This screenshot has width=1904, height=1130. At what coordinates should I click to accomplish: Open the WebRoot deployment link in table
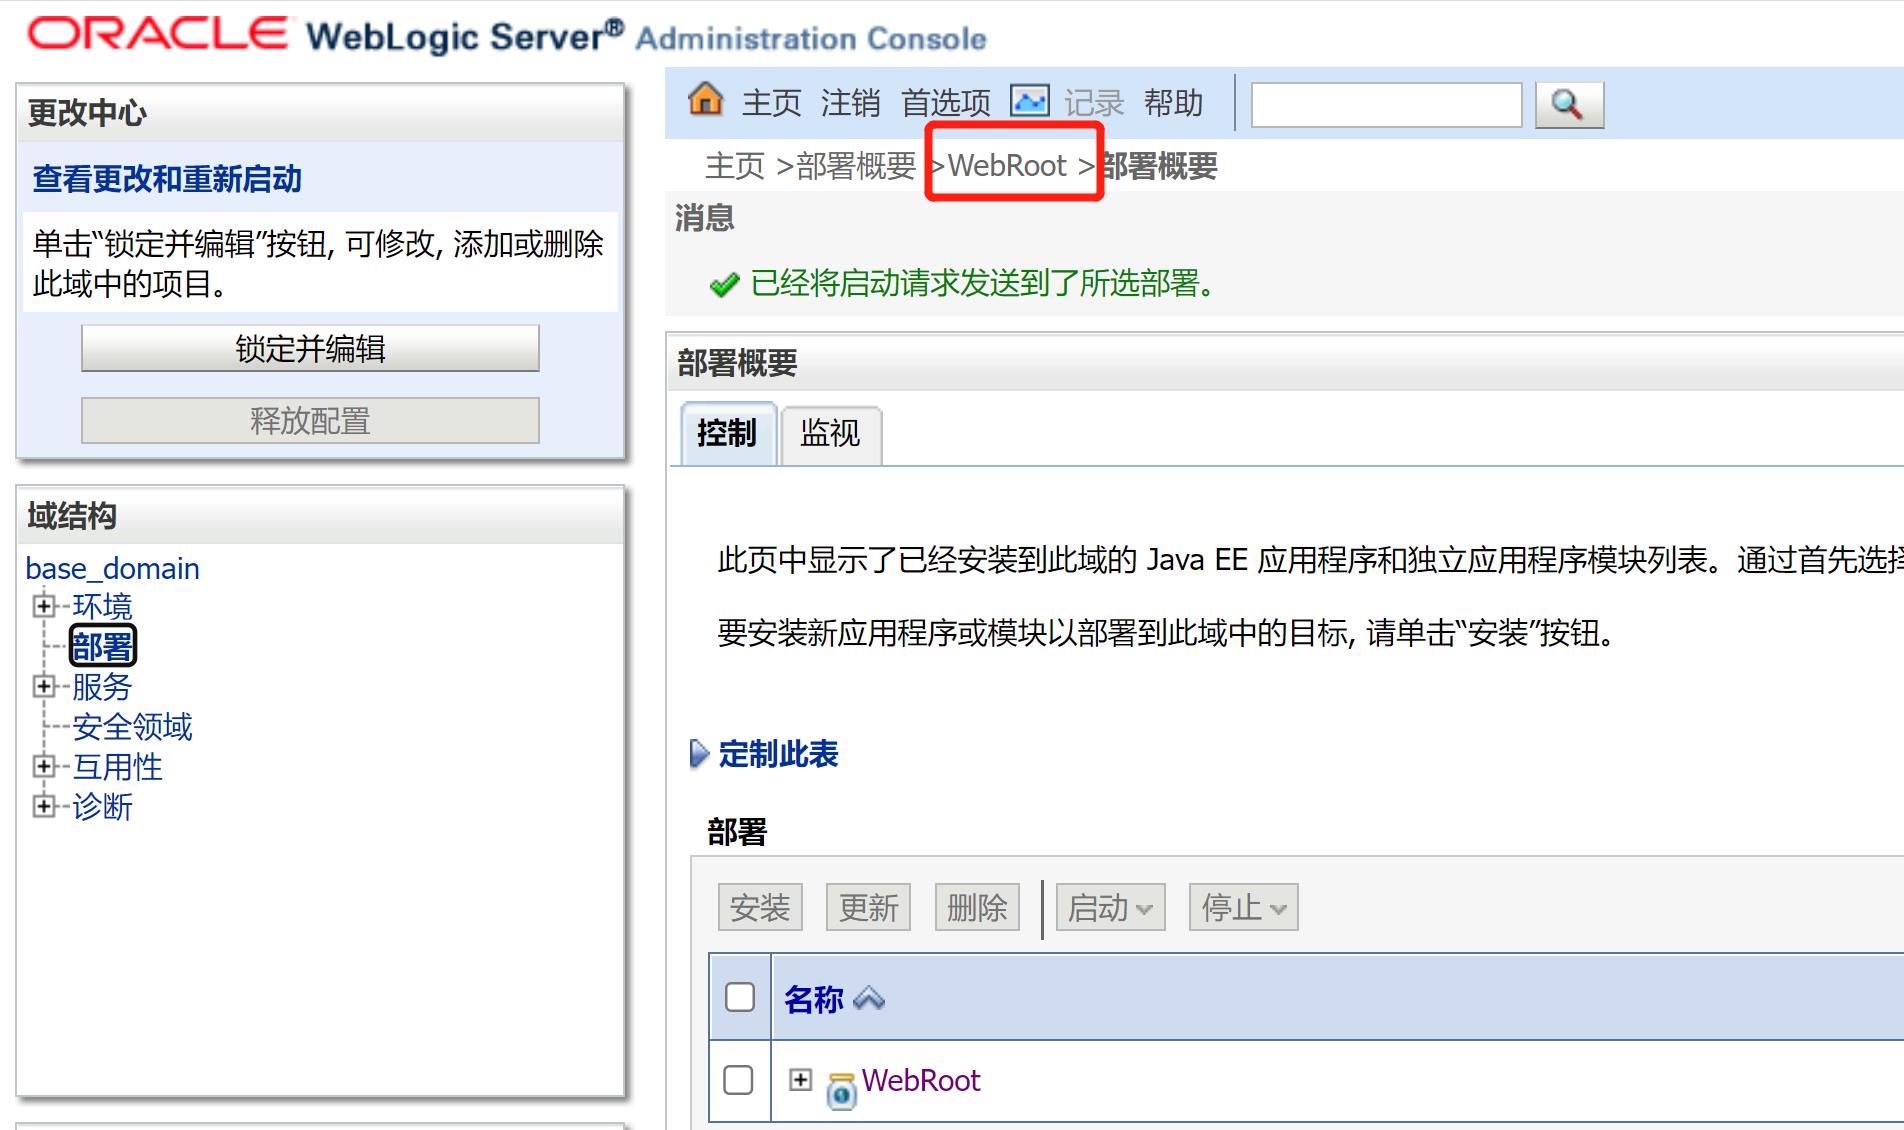pos(921,1080)
